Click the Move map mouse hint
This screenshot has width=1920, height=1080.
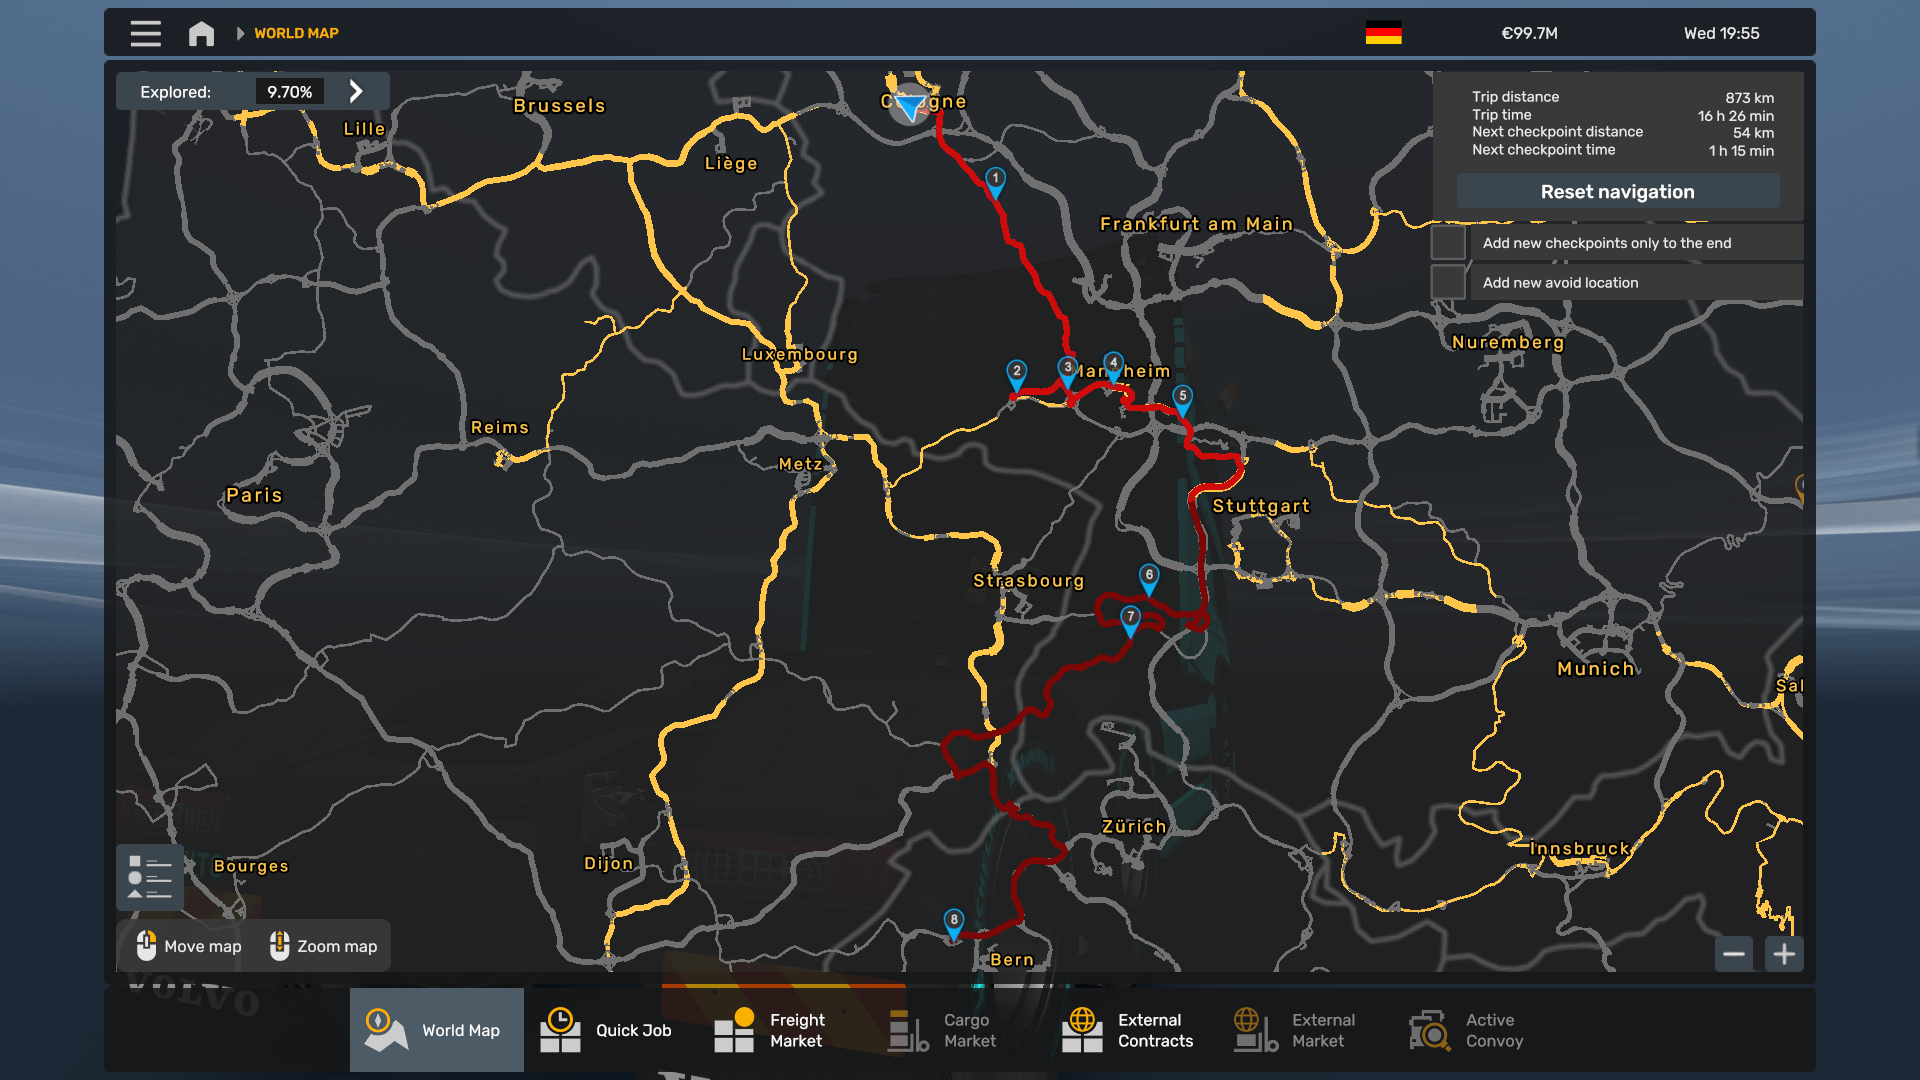tap(190, 946)
